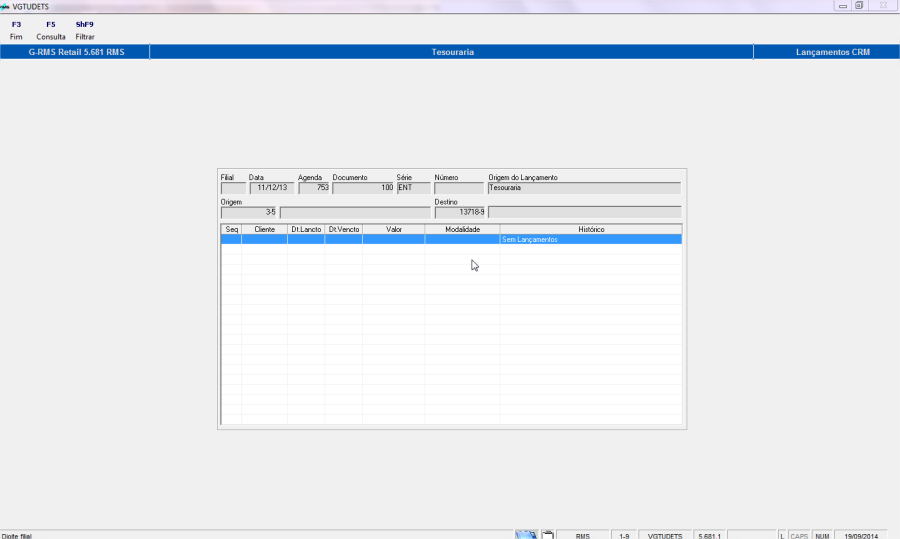Click the Origem field showing 3-5
Screen dimensions: 900x539
[x=249, y=212]
